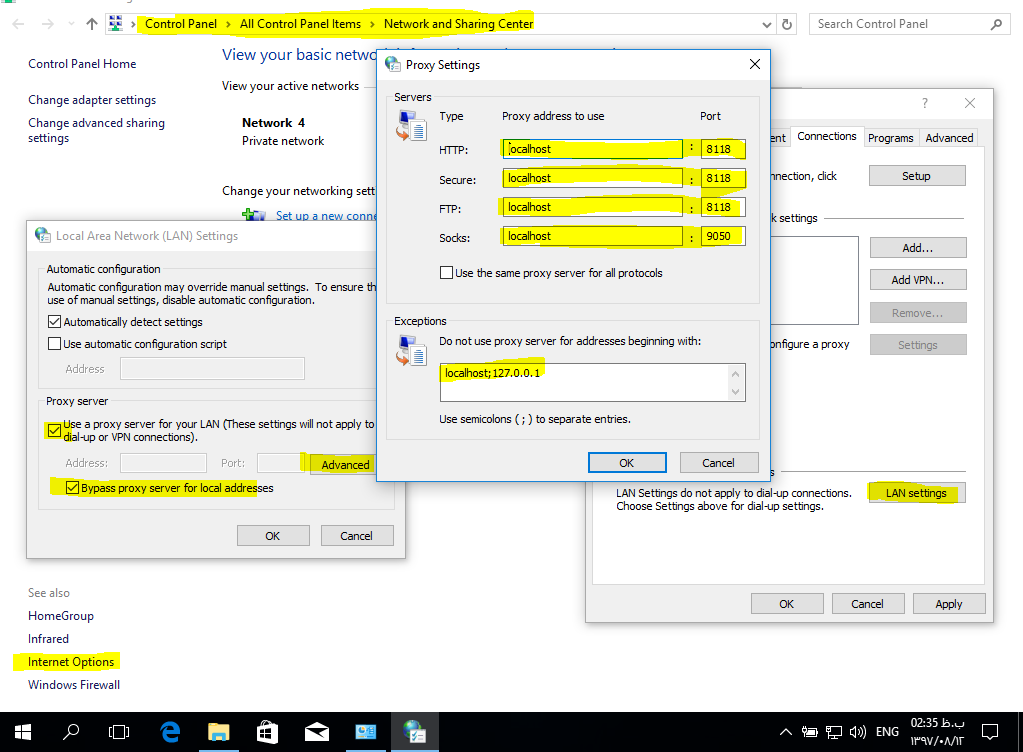The width and height of the screenshot is (1023, 752).
Task: Open File Explorer from the taskbar
Action: 219,732
